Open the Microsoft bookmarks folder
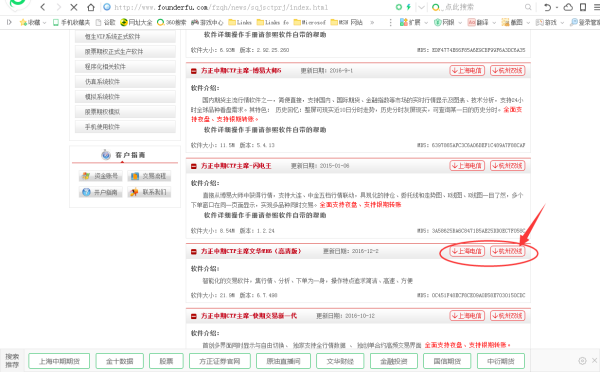The width and height of the screenshot is (600, 372). [310, 23]
